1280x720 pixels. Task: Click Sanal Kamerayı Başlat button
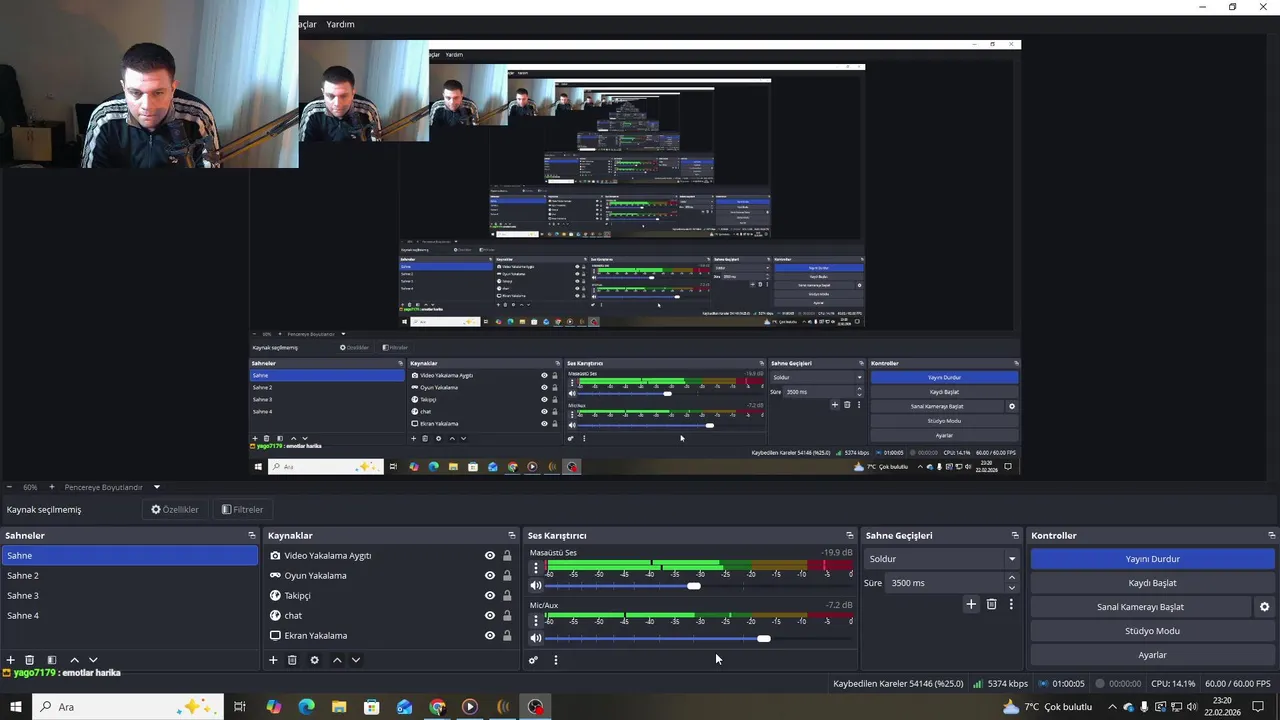[x=1140, y=607]
